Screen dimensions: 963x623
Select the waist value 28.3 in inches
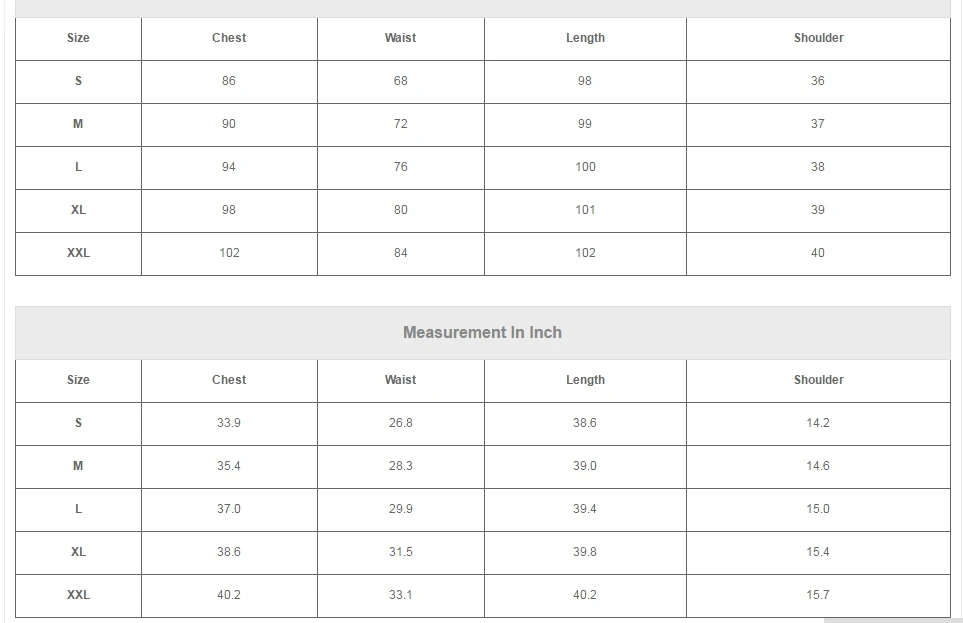tap(400, 466)
